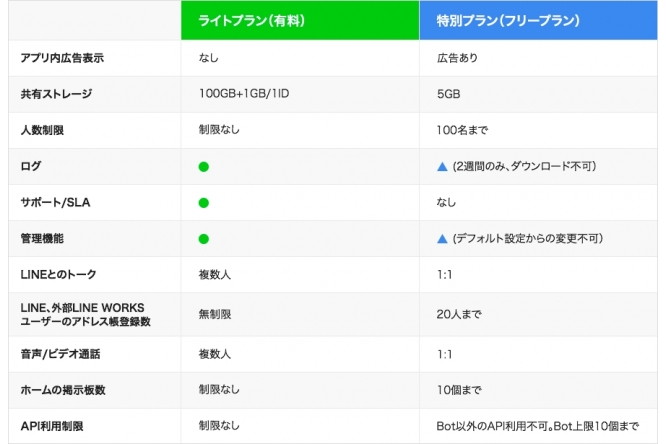Image resolution: width=666 pixels, height=444 pixels.
Task: Click the (デフォルト設定からの変更不可) text
Action: (528, 238)
